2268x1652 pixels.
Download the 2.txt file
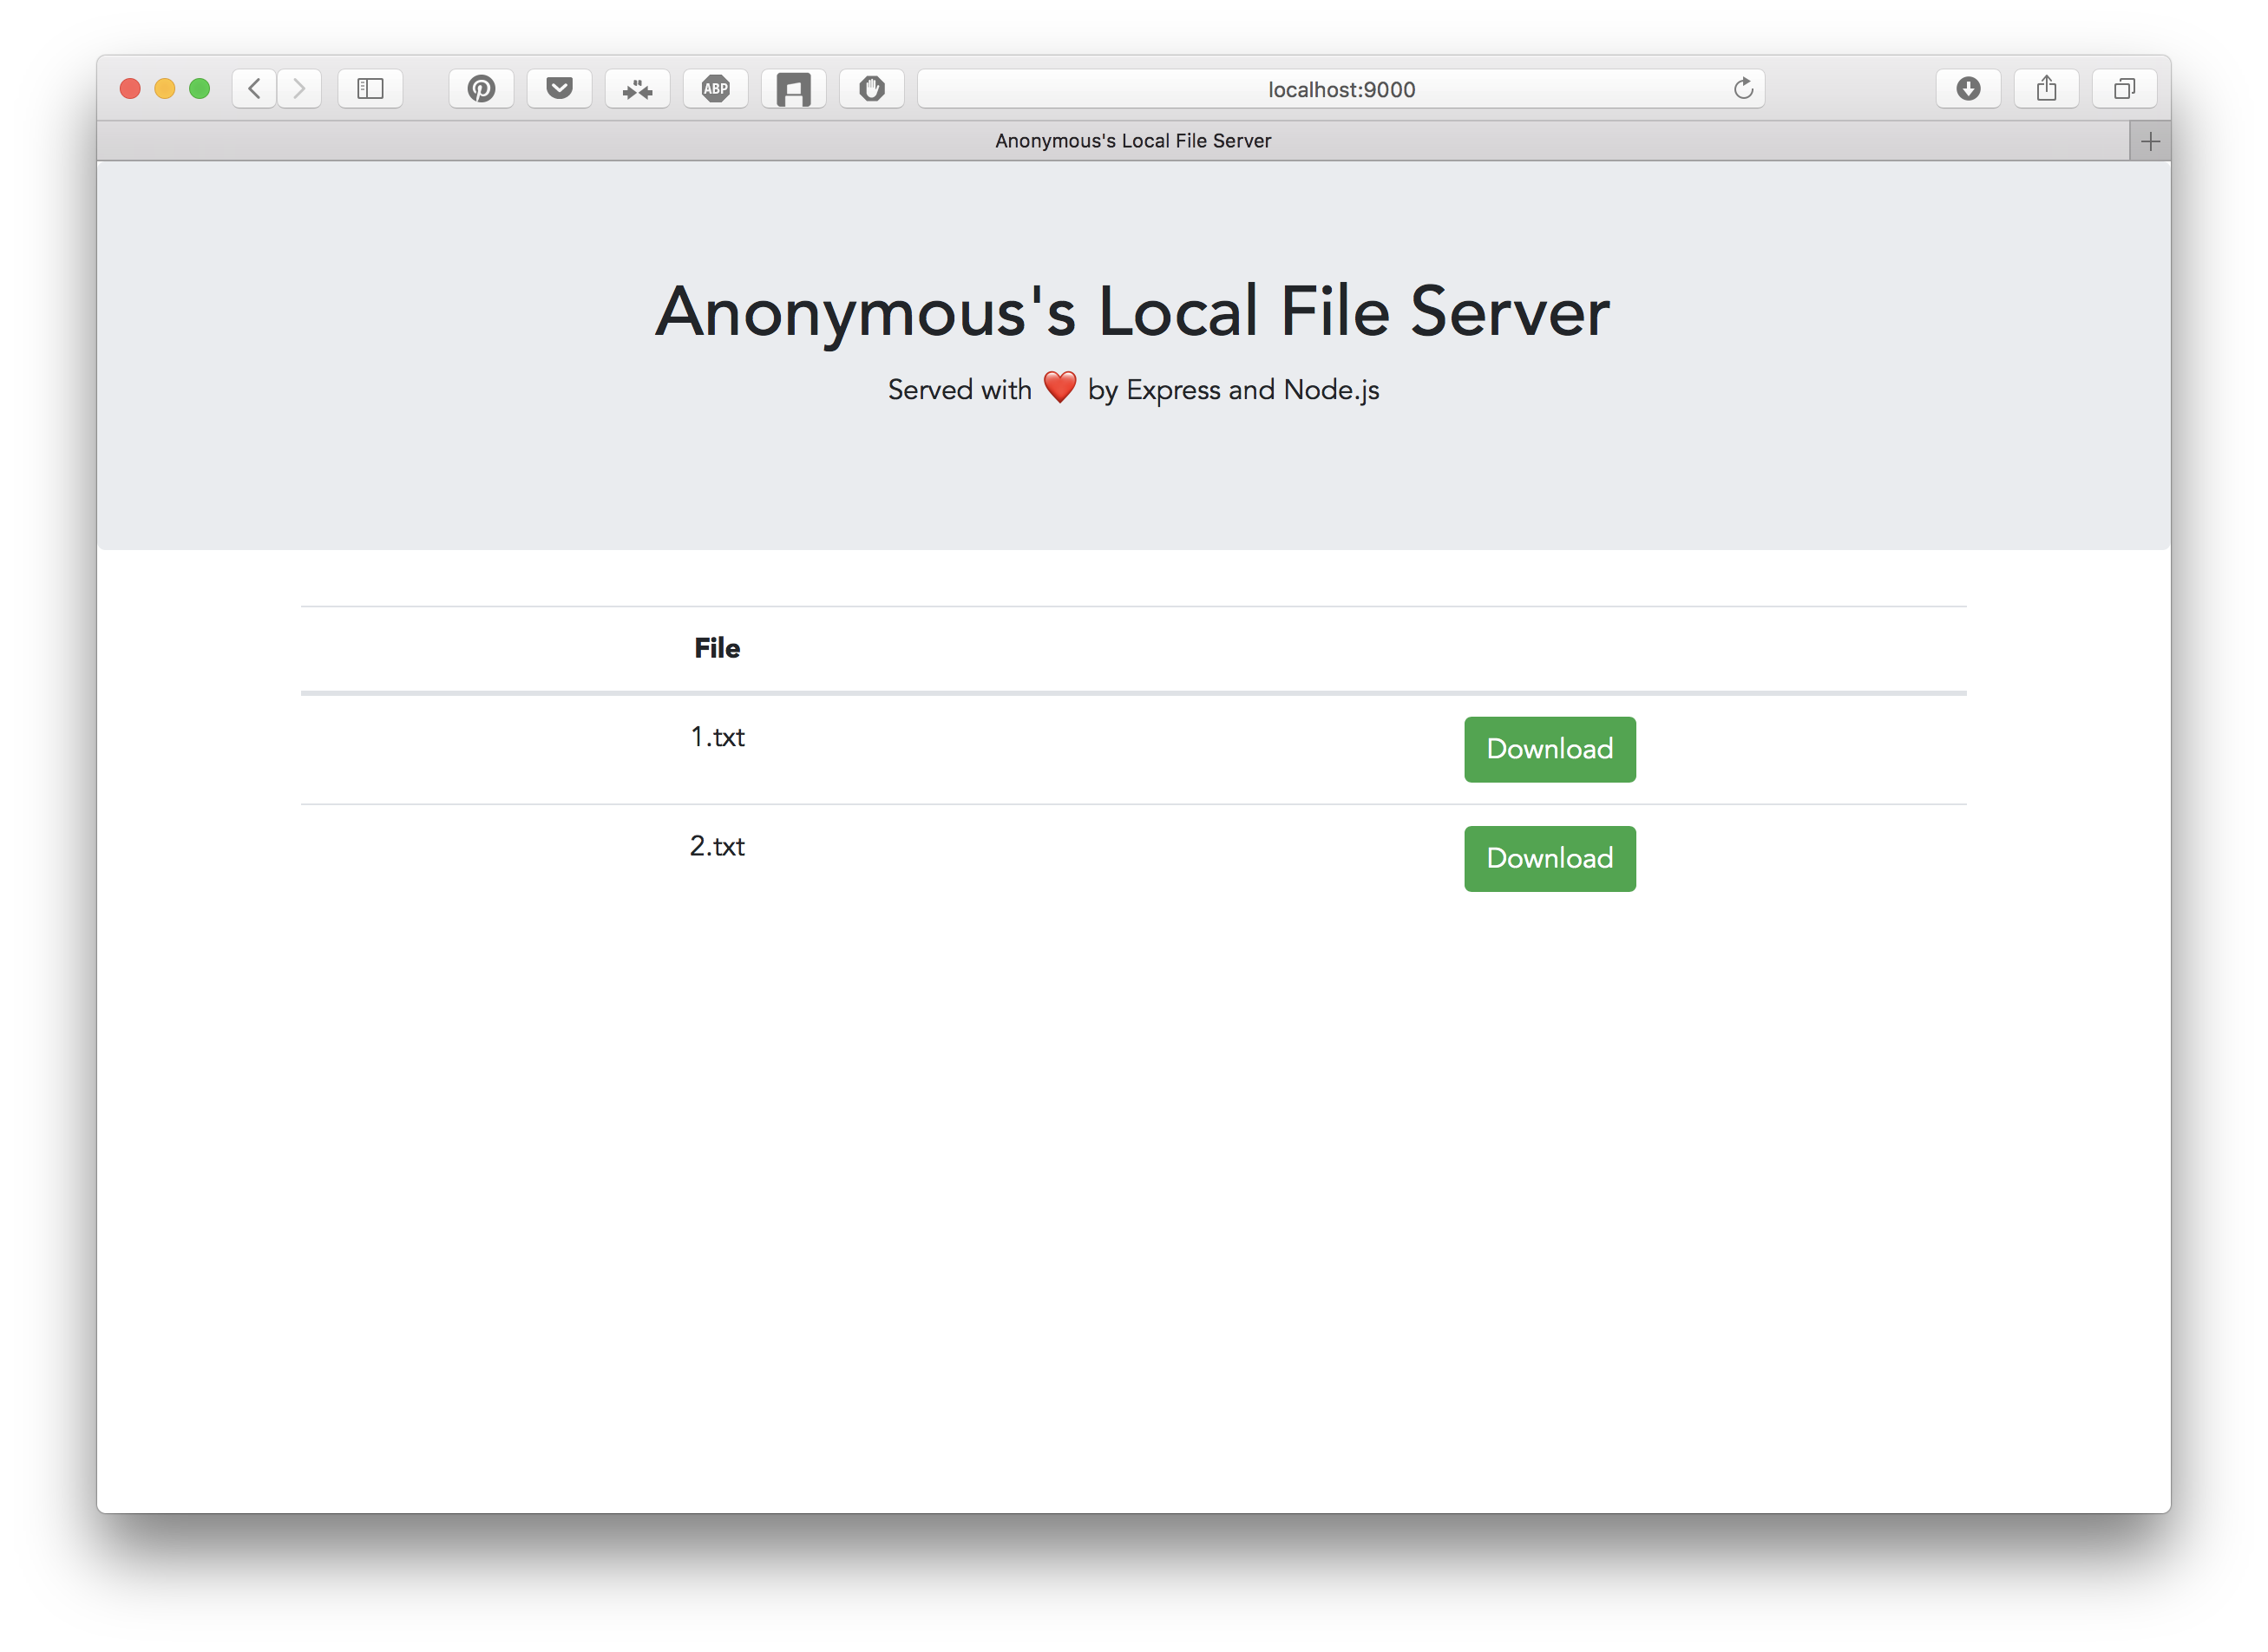coord(1549,858)
